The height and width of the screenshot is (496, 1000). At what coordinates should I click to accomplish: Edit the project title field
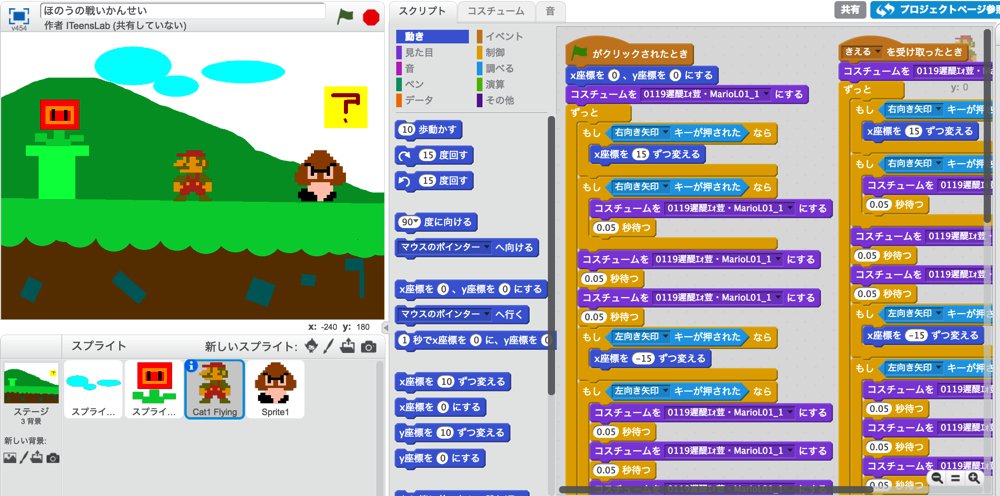[183, 11]
